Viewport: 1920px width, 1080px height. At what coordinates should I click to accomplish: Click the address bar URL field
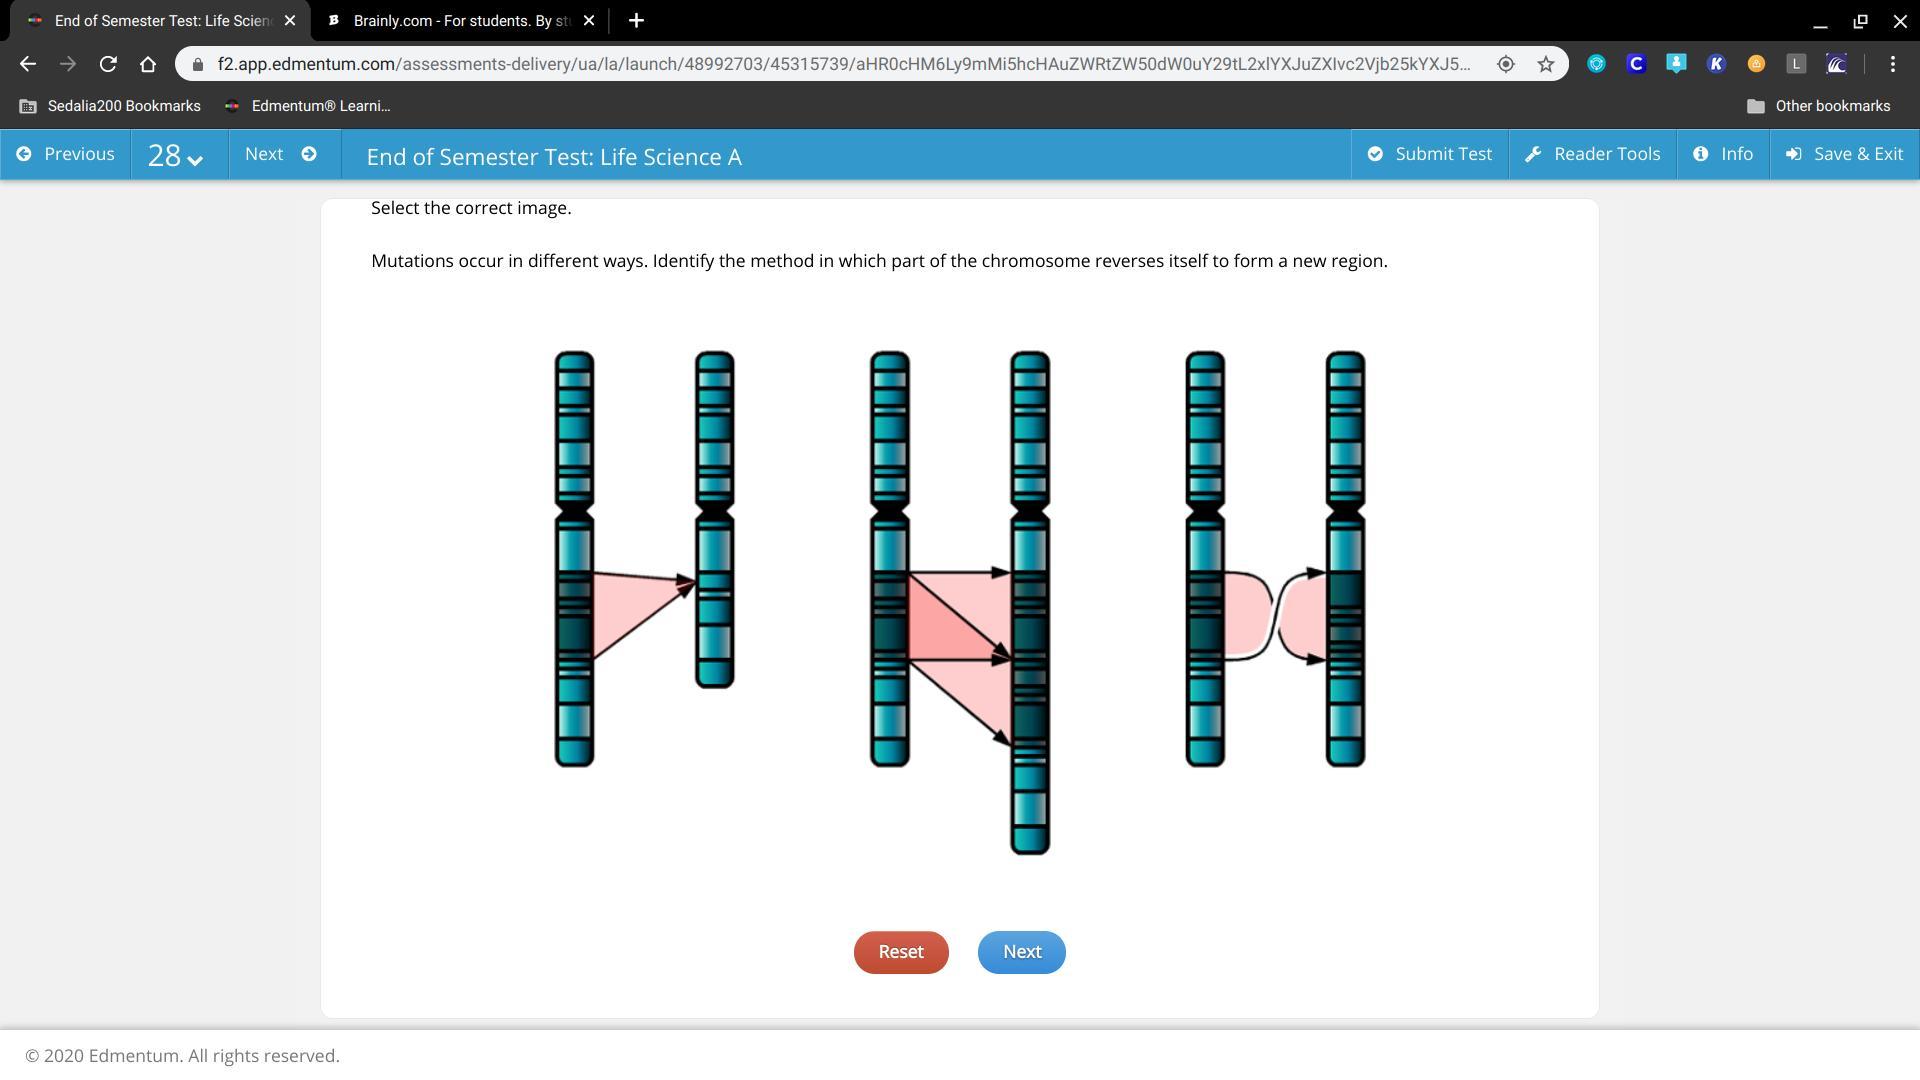coord(840,64)
